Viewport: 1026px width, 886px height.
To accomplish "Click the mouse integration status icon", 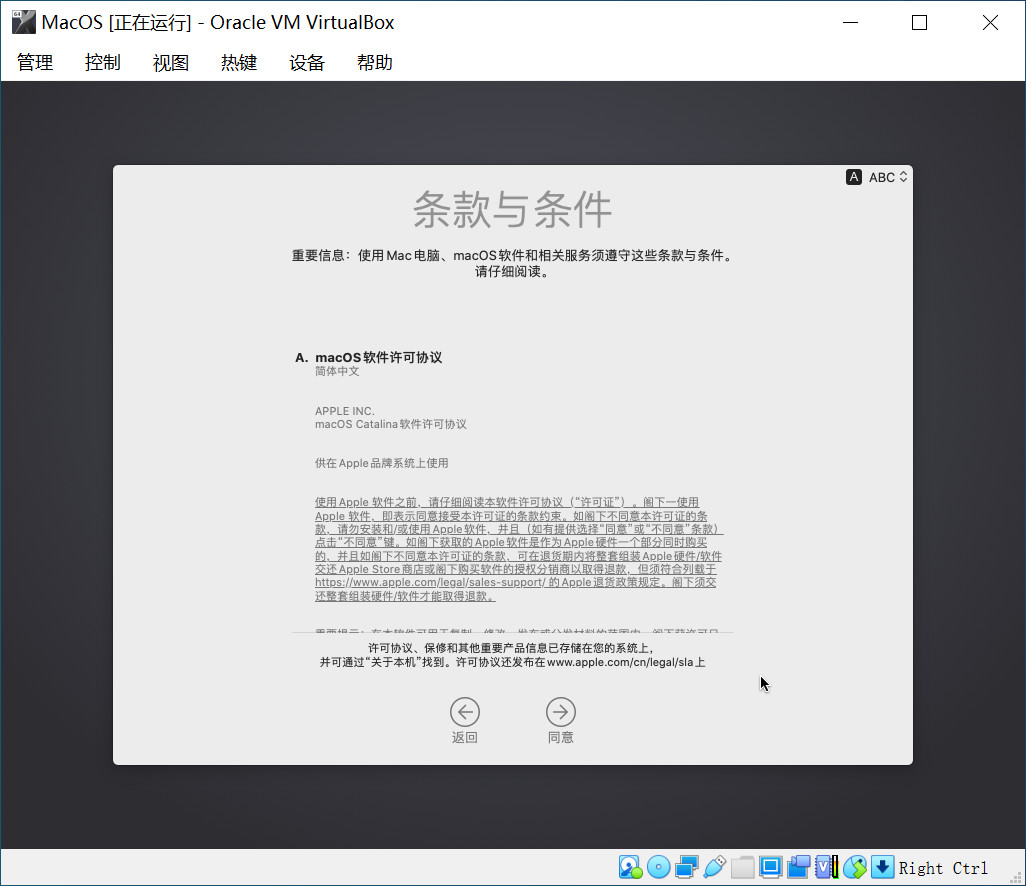I will click(x=855, y=868).
